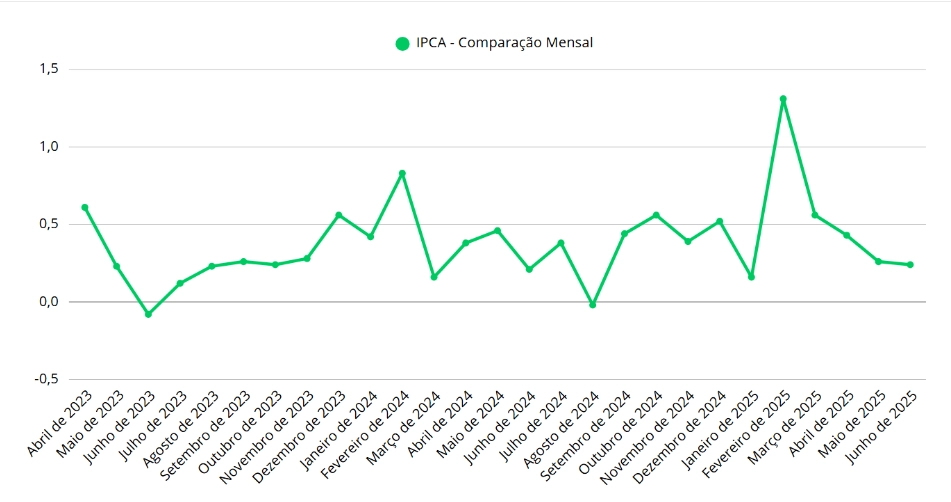Click the green IPCA legend dot
The image size is (951, 502).
coord(402,43)
